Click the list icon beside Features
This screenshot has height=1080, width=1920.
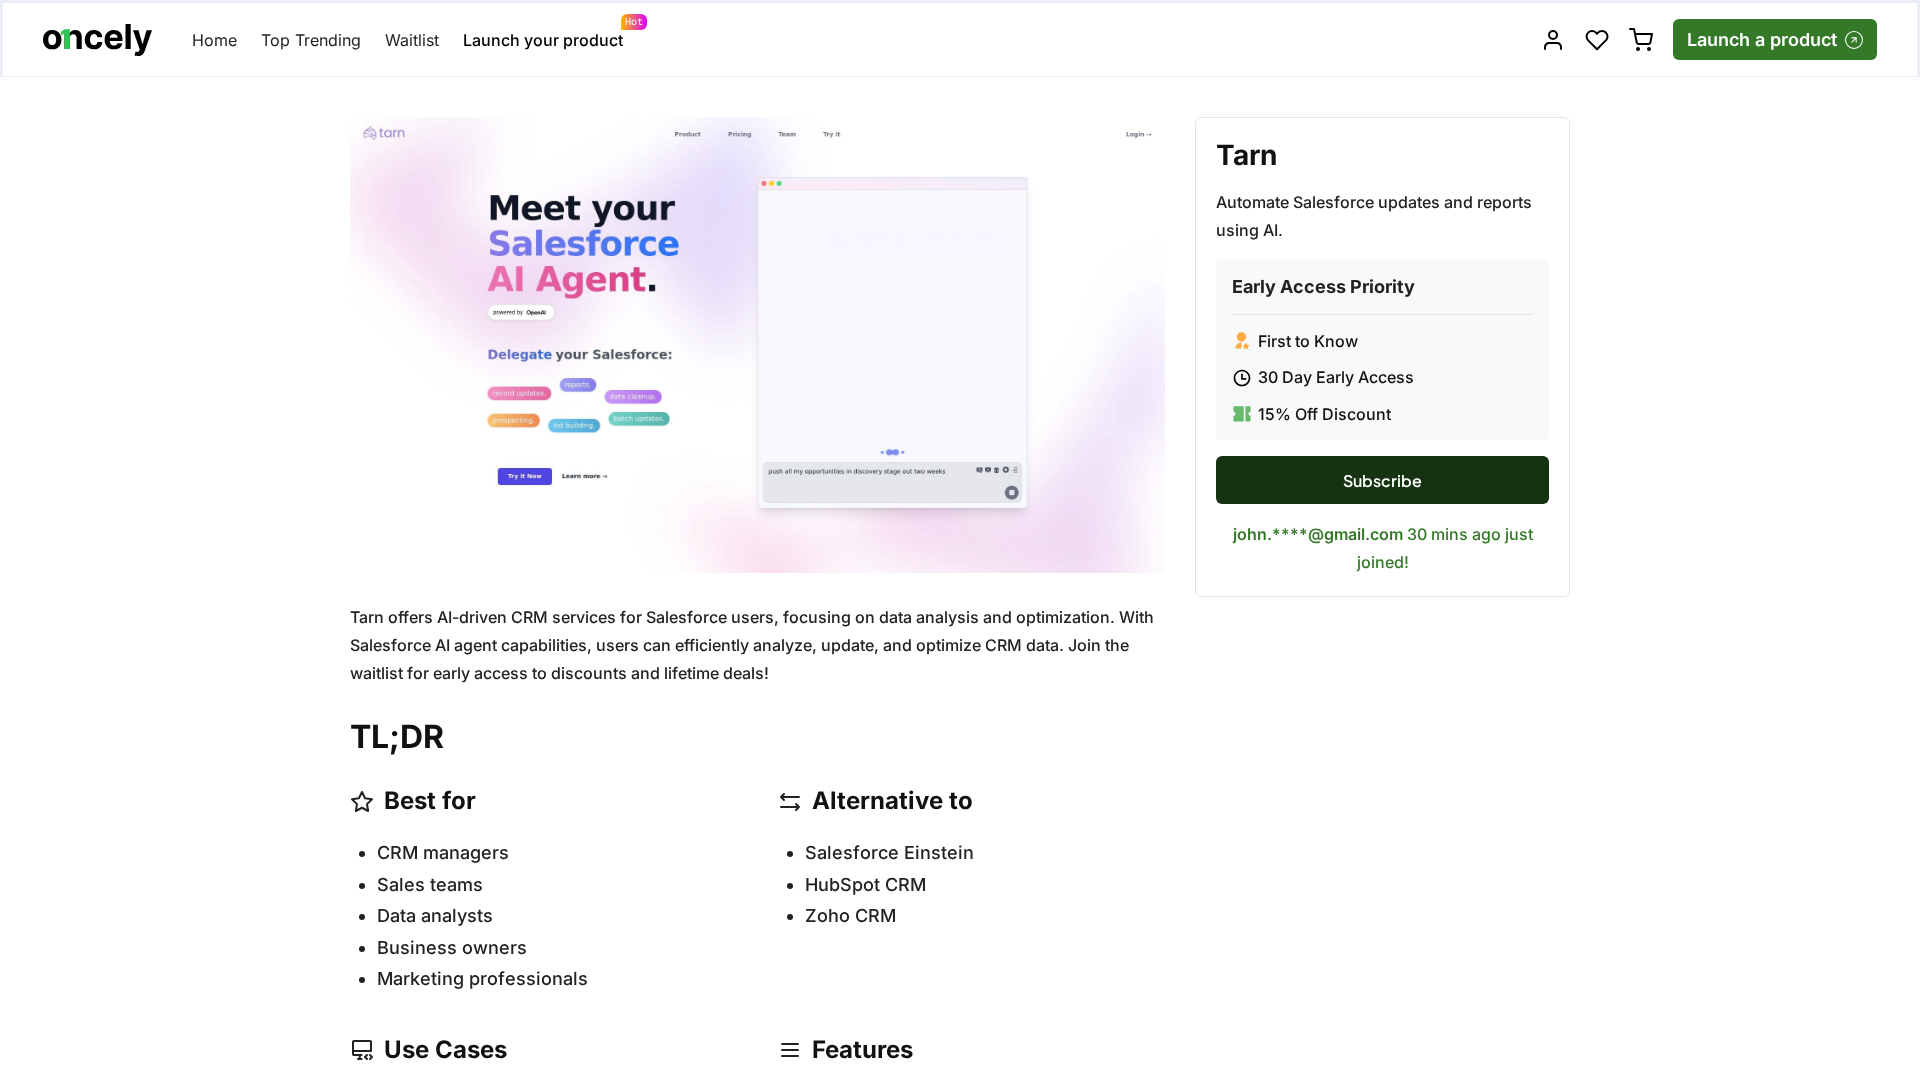point(790,1050)
